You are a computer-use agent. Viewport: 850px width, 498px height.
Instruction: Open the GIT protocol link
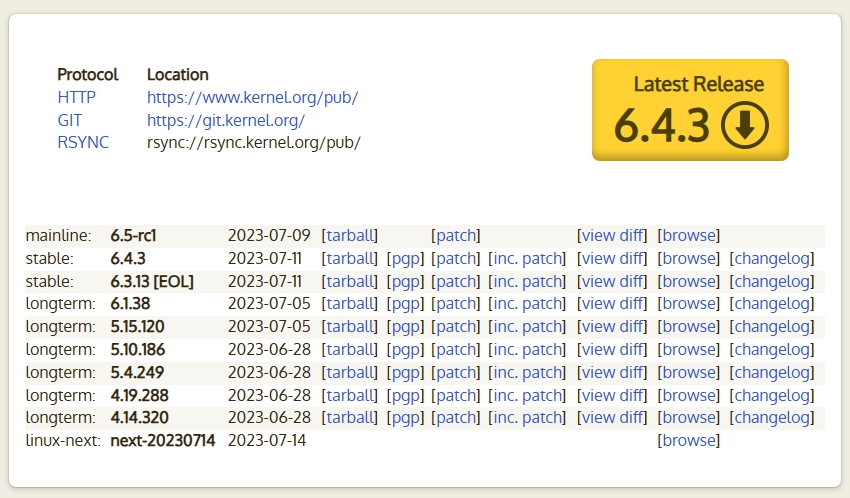69,120
